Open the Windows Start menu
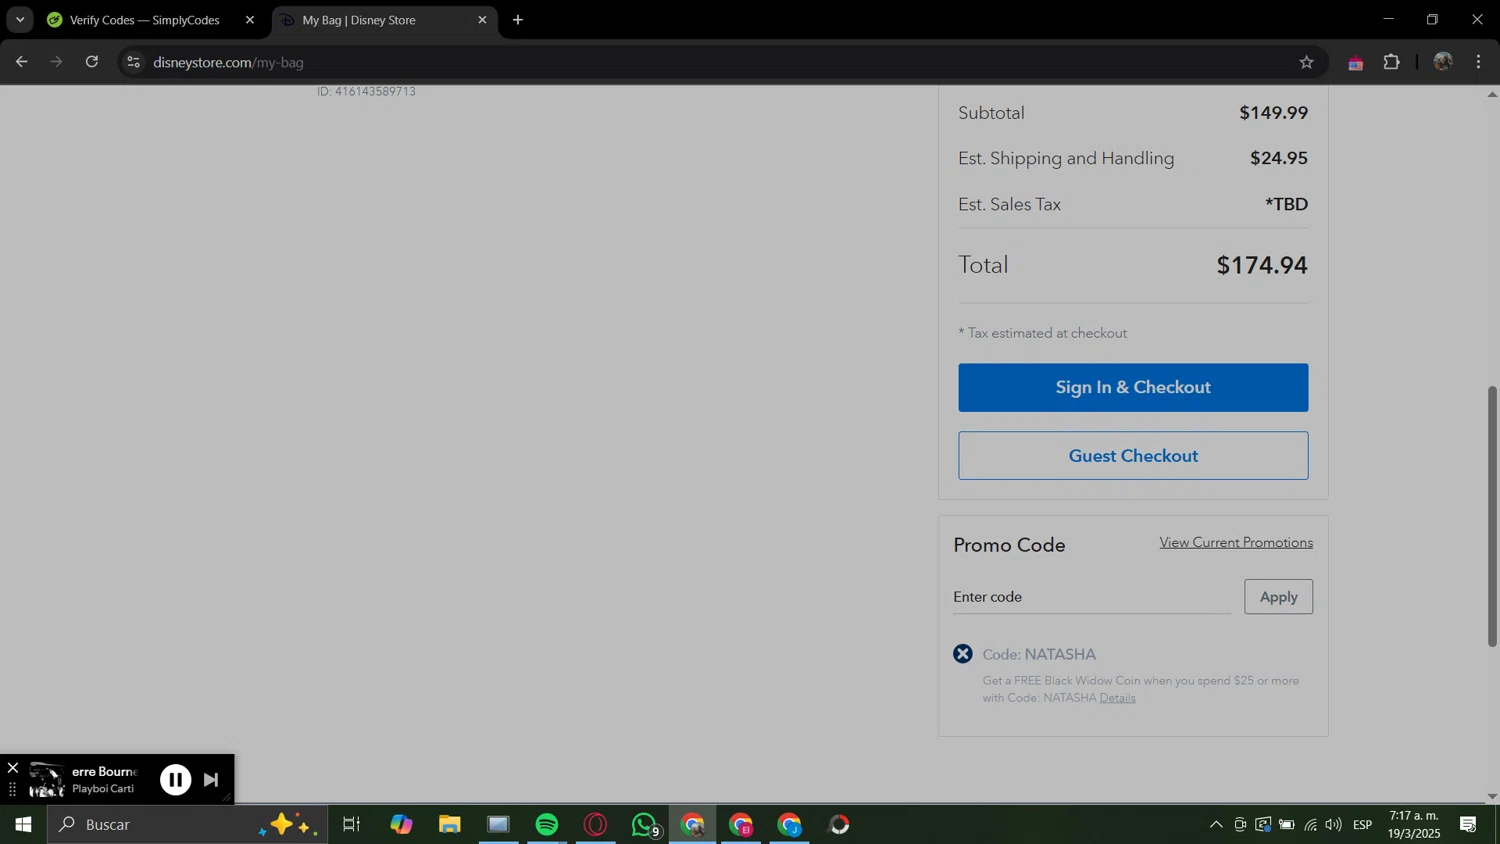The width and height of the screenshot is (1500, 844). click(23, 825)
